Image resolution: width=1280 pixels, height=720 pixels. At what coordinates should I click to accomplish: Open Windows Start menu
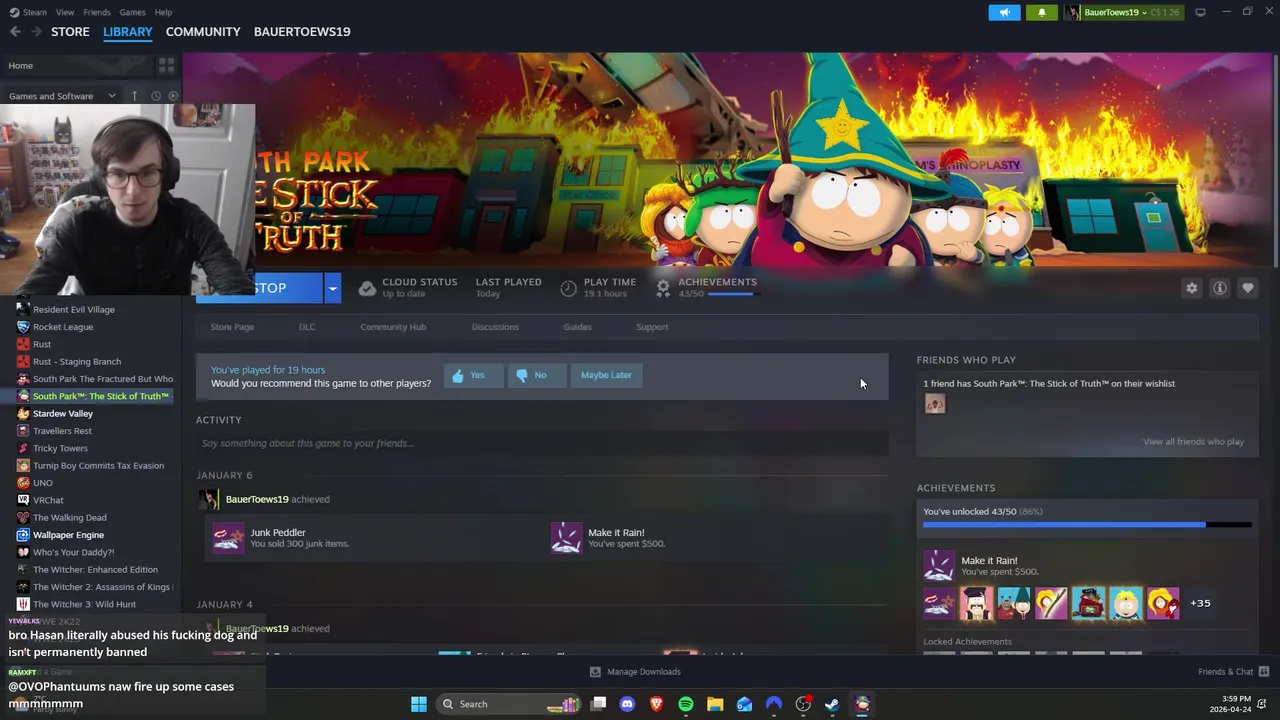point(419,704)
